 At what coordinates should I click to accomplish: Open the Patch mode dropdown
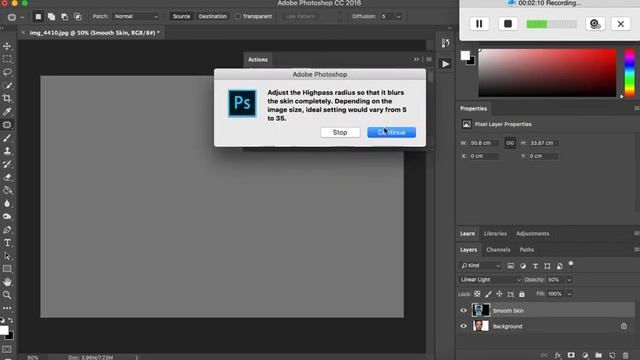click(x=136, y=17)
